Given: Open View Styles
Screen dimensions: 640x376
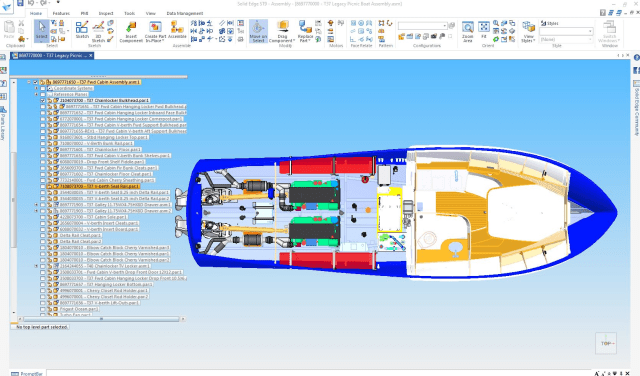Looking at the screenshot, I should [x=528, y=32].
